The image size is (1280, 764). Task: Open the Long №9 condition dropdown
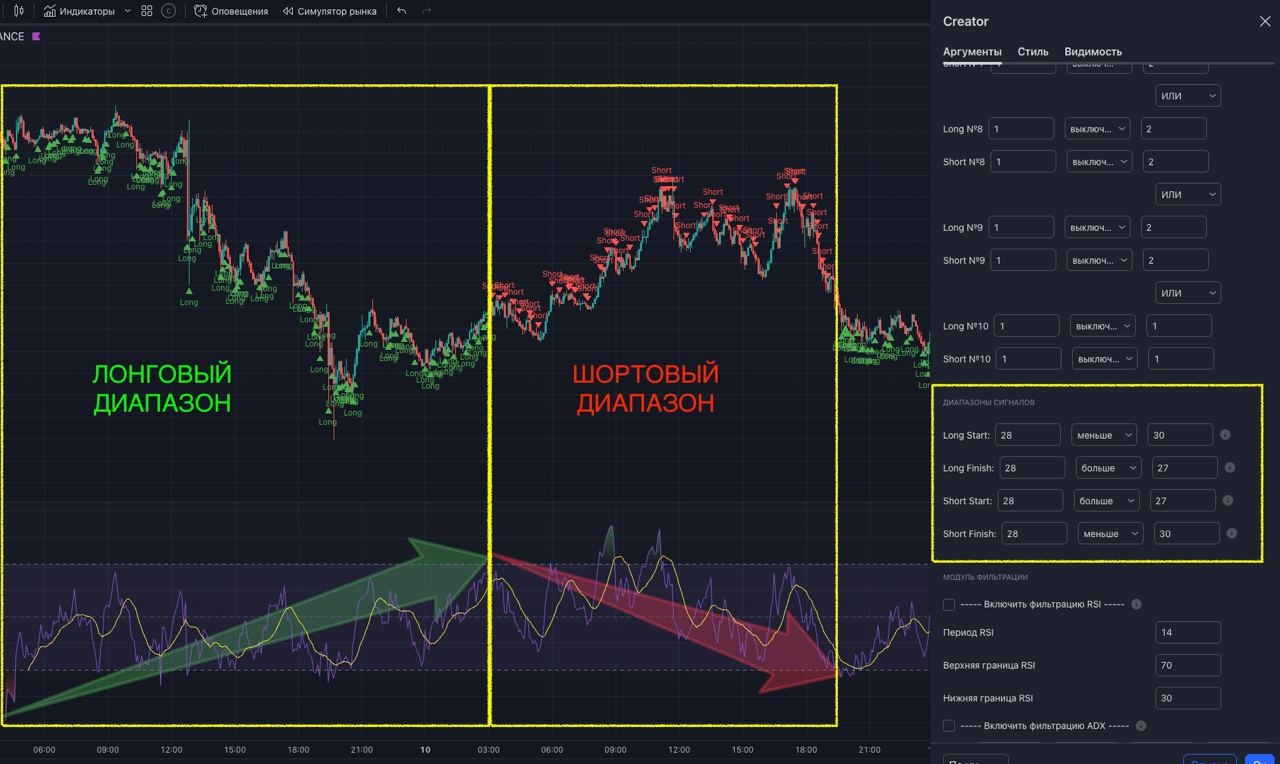pyautogui.click(x=1097, y=227)
